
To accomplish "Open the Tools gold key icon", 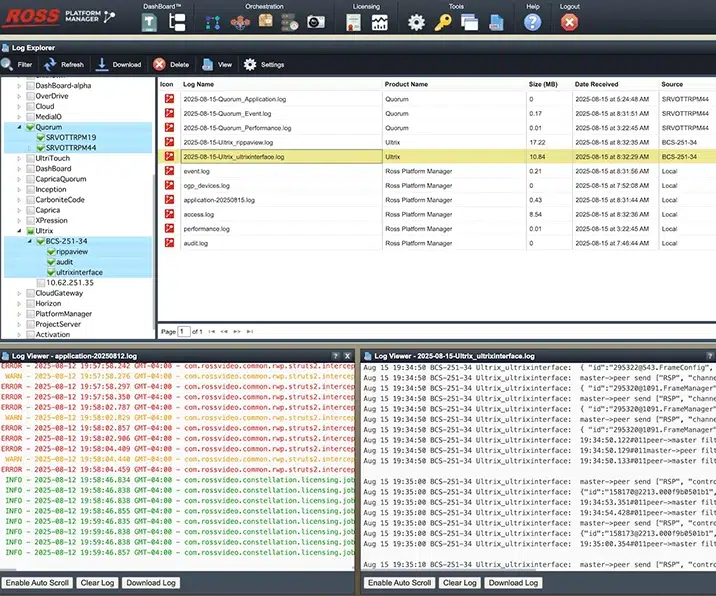I will [x=442, y=22].
